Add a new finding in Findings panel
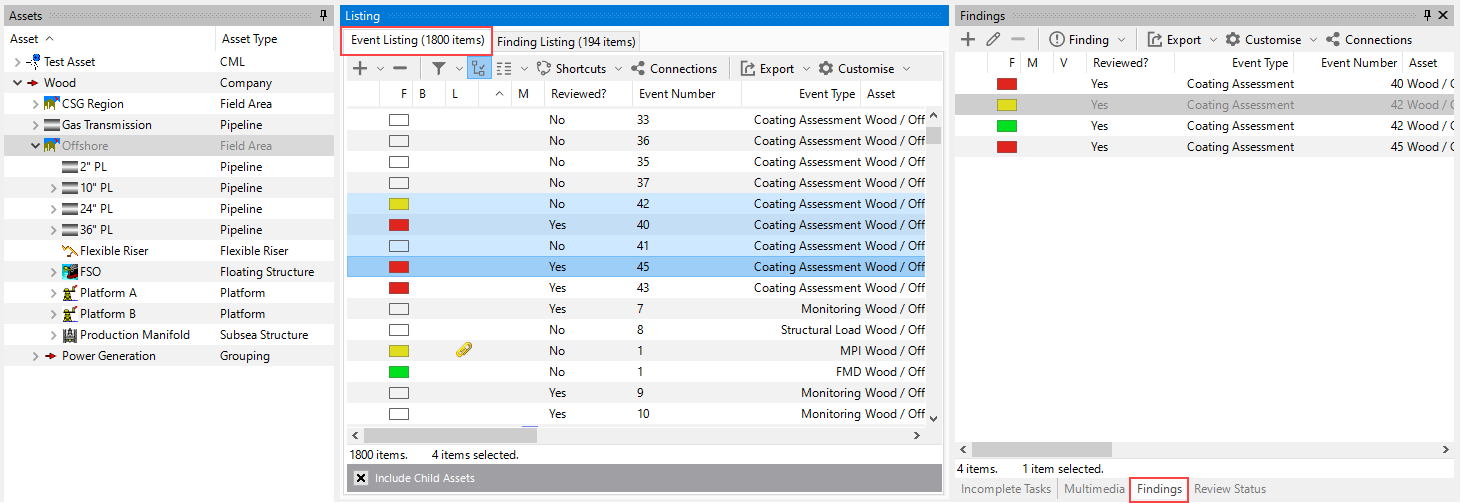 click(968, 40)
